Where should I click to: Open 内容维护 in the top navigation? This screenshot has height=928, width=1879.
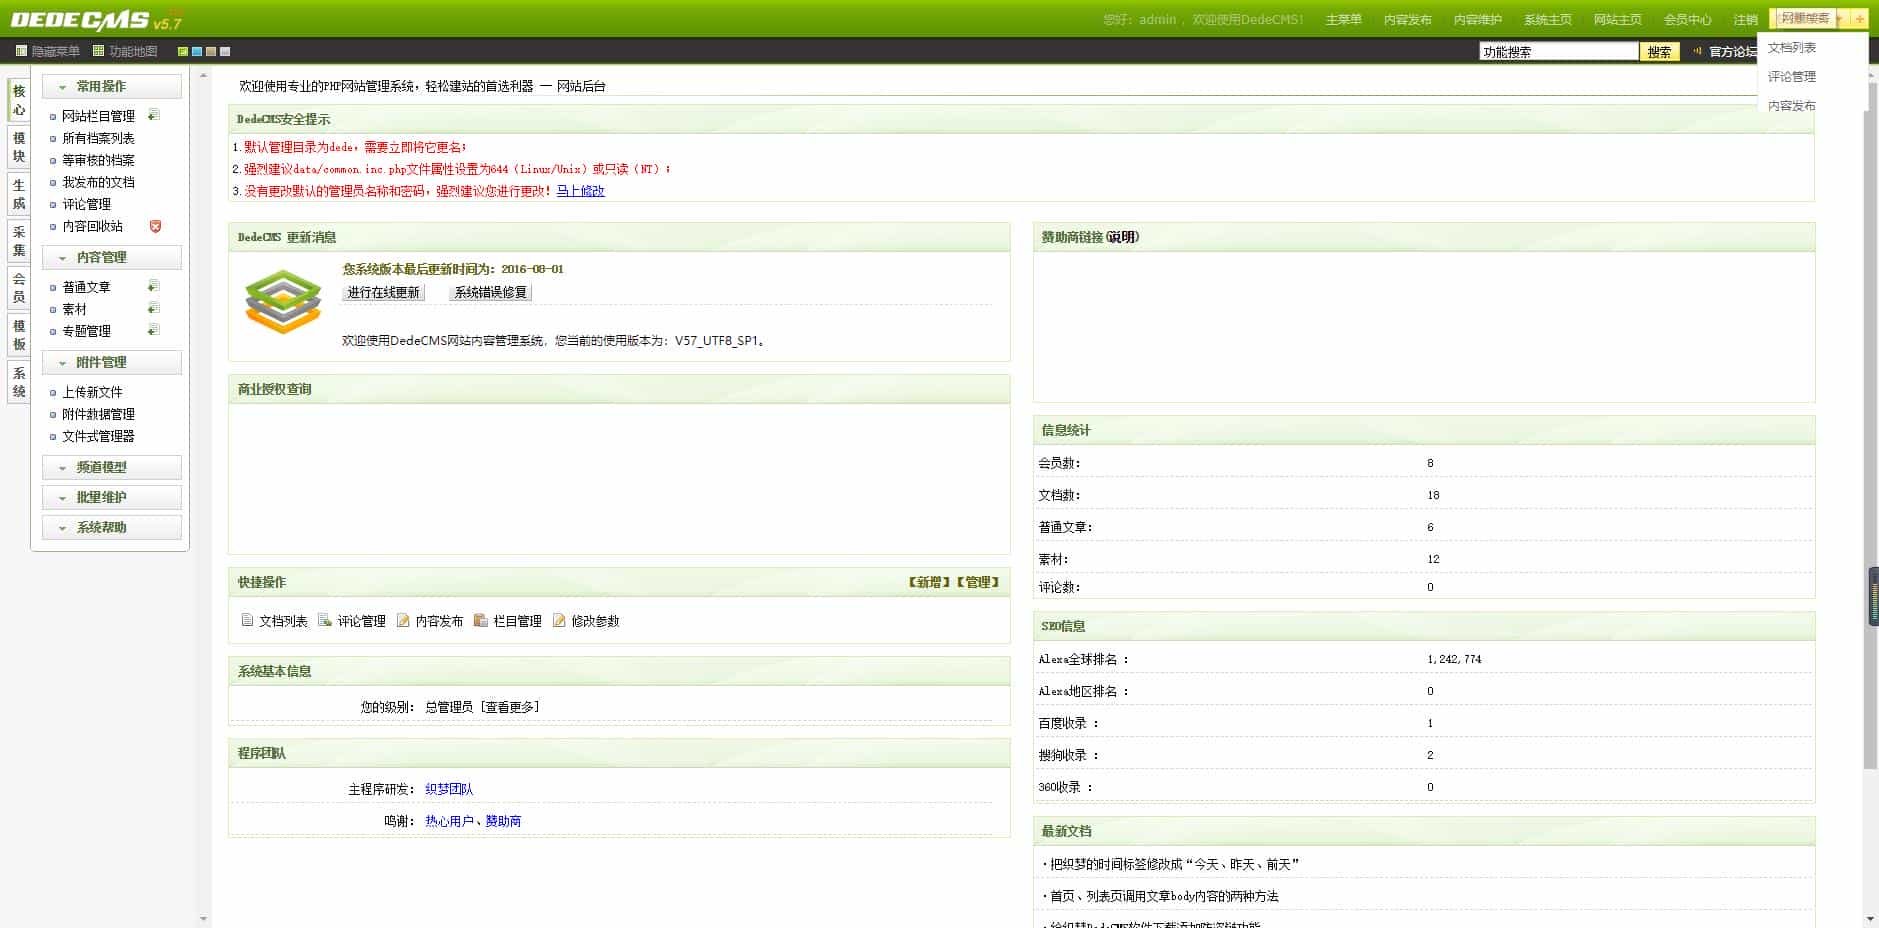[1477, 20]
